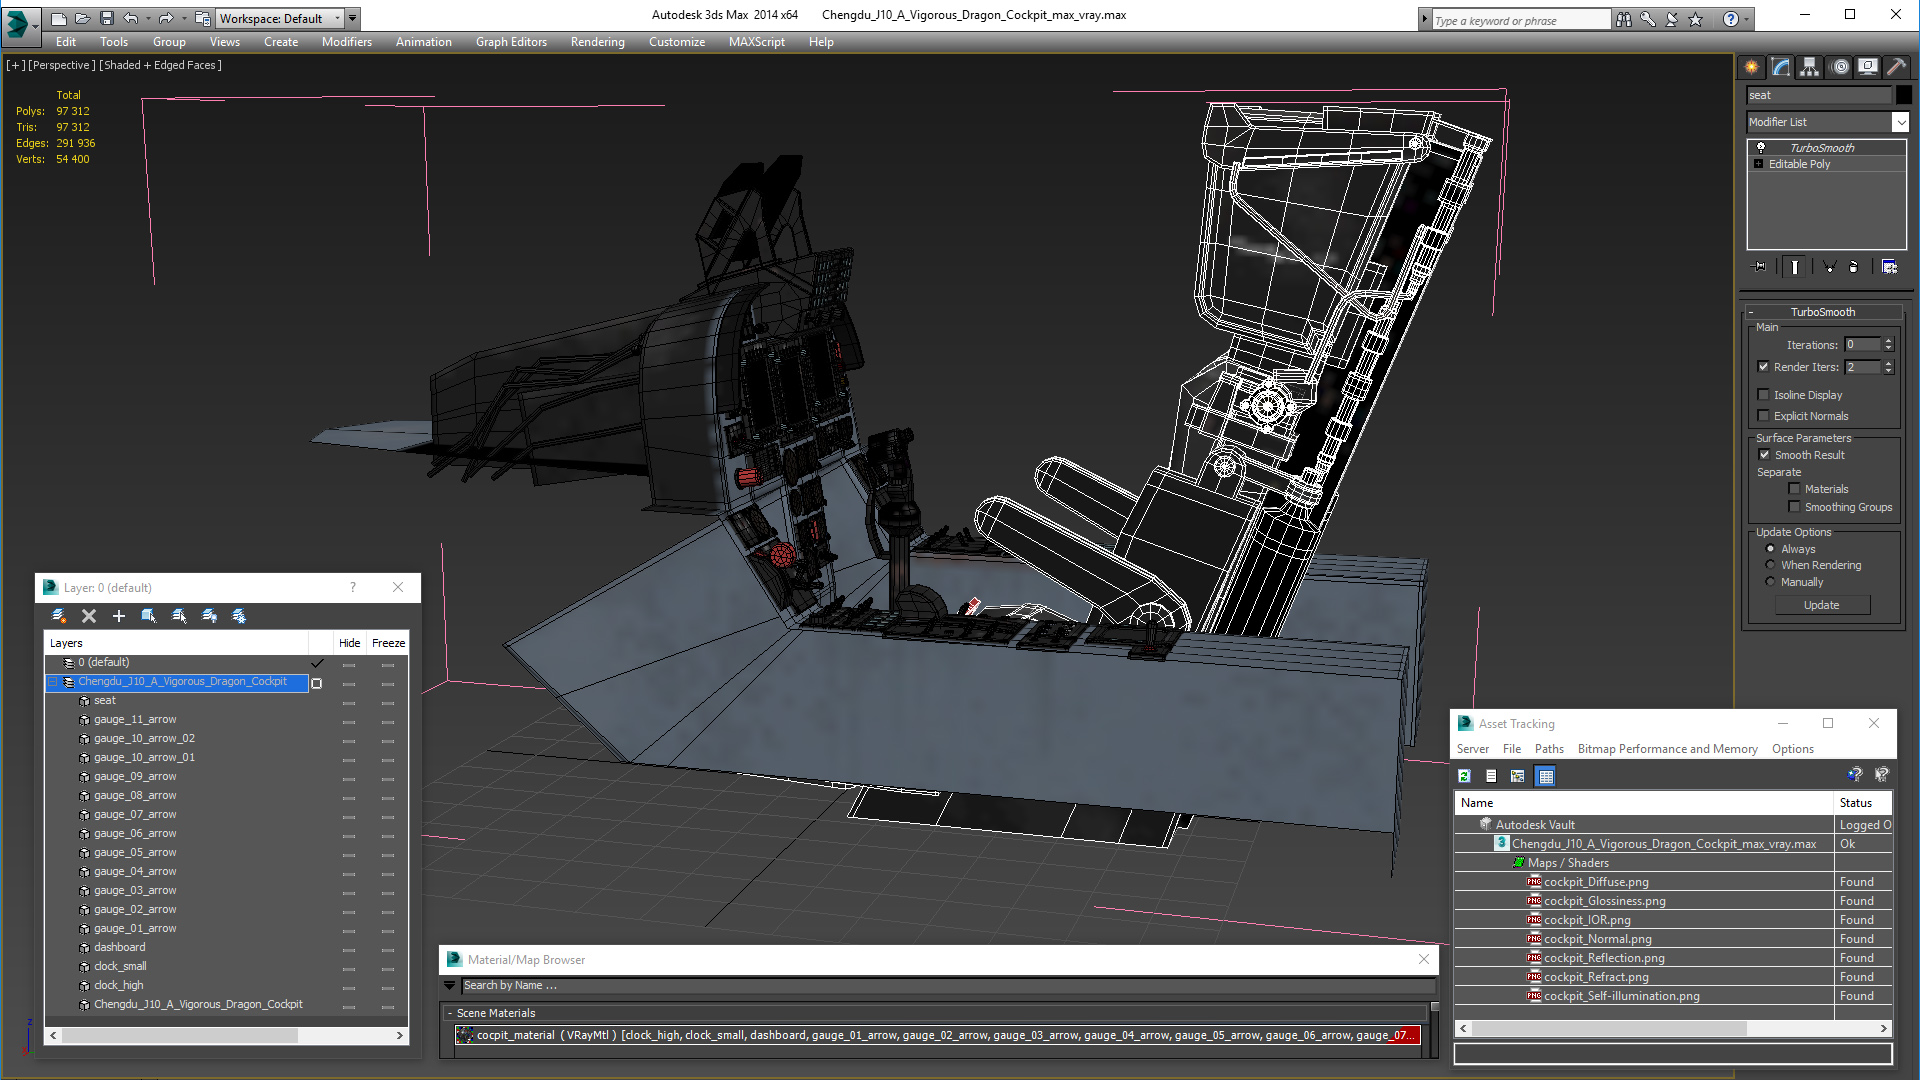This screenshot has height=1080, width=1920.
Task: Toggle Show End Result icon
Action: click(x=1795, y=267)
